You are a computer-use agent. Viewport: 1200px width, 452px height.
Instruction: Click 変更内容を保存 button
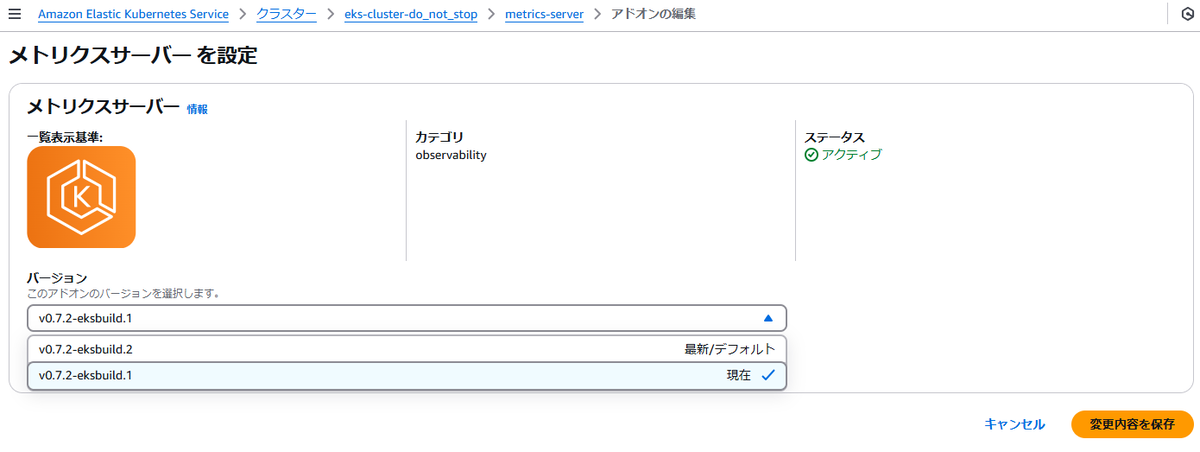(x=1132, y=424)
